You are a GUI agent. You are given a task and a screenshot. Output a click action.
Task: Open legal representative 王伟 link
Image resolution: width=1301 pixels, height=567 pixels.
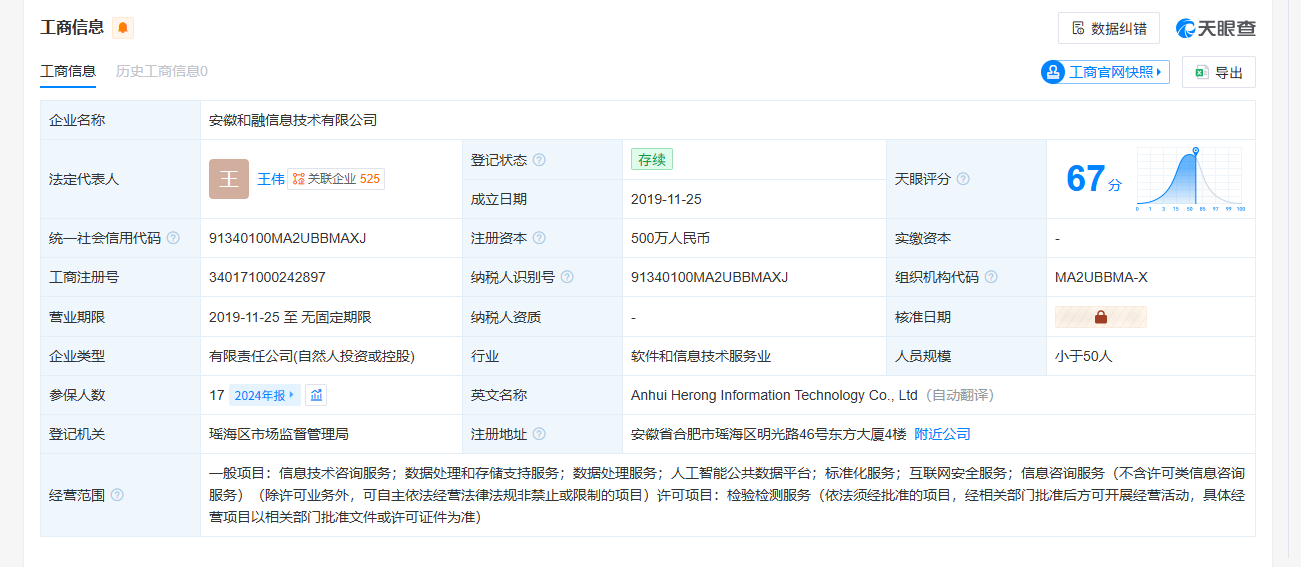pos(270,179)
